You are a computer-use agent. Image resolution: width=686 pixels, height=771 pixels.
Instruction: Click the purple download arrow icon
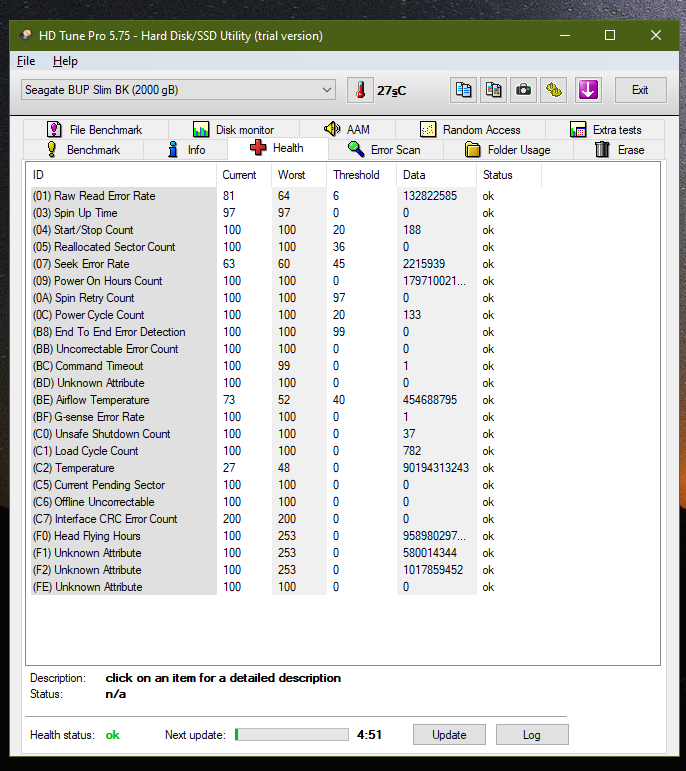pyautogui.click(x=588, y=90)
